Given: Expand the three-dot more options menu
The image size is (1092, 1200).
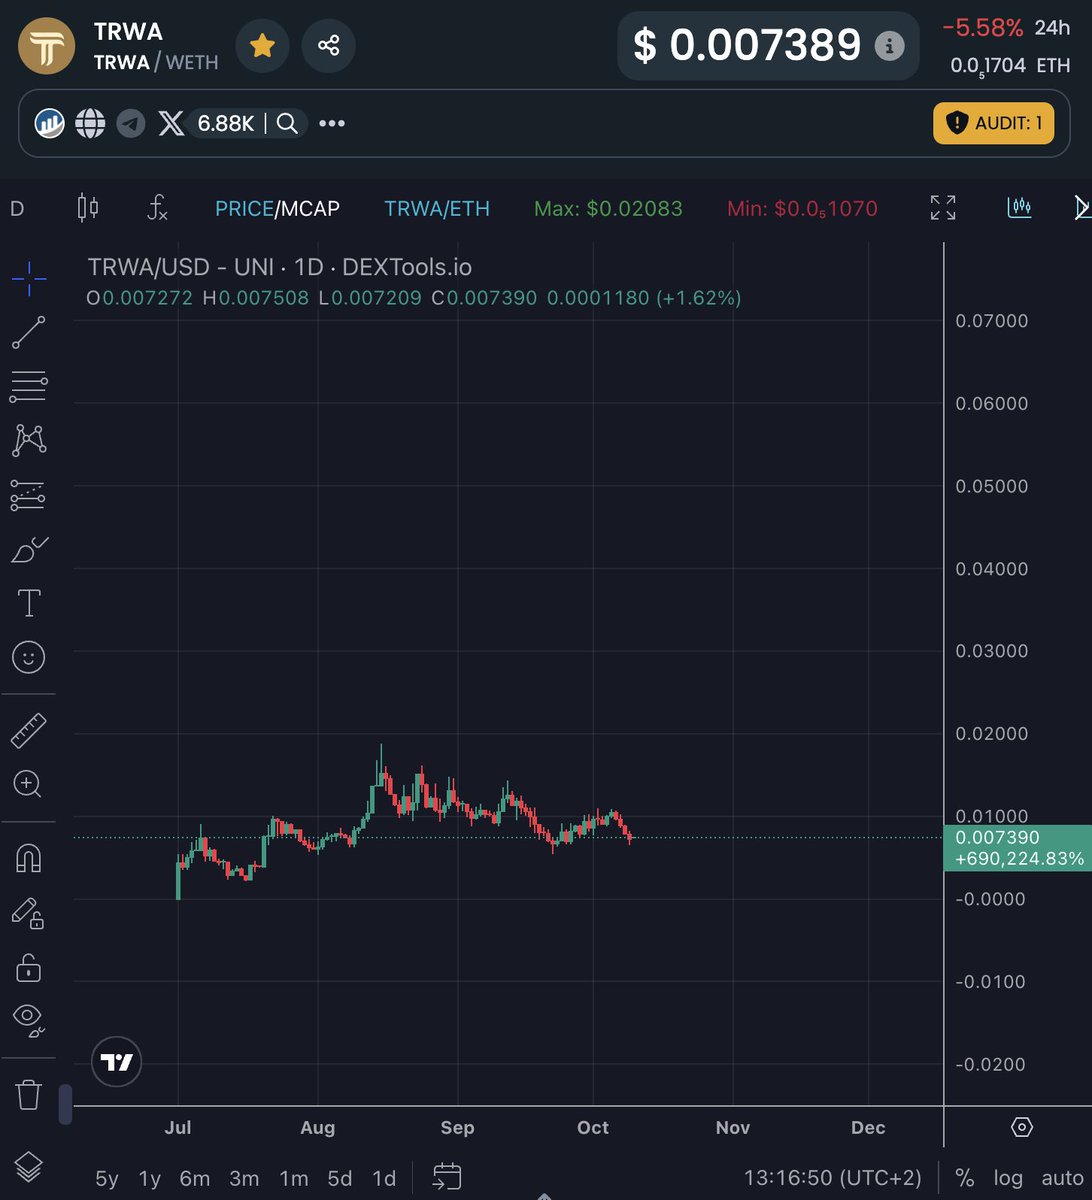Looking at the screenshot, I should click(331, 123).
